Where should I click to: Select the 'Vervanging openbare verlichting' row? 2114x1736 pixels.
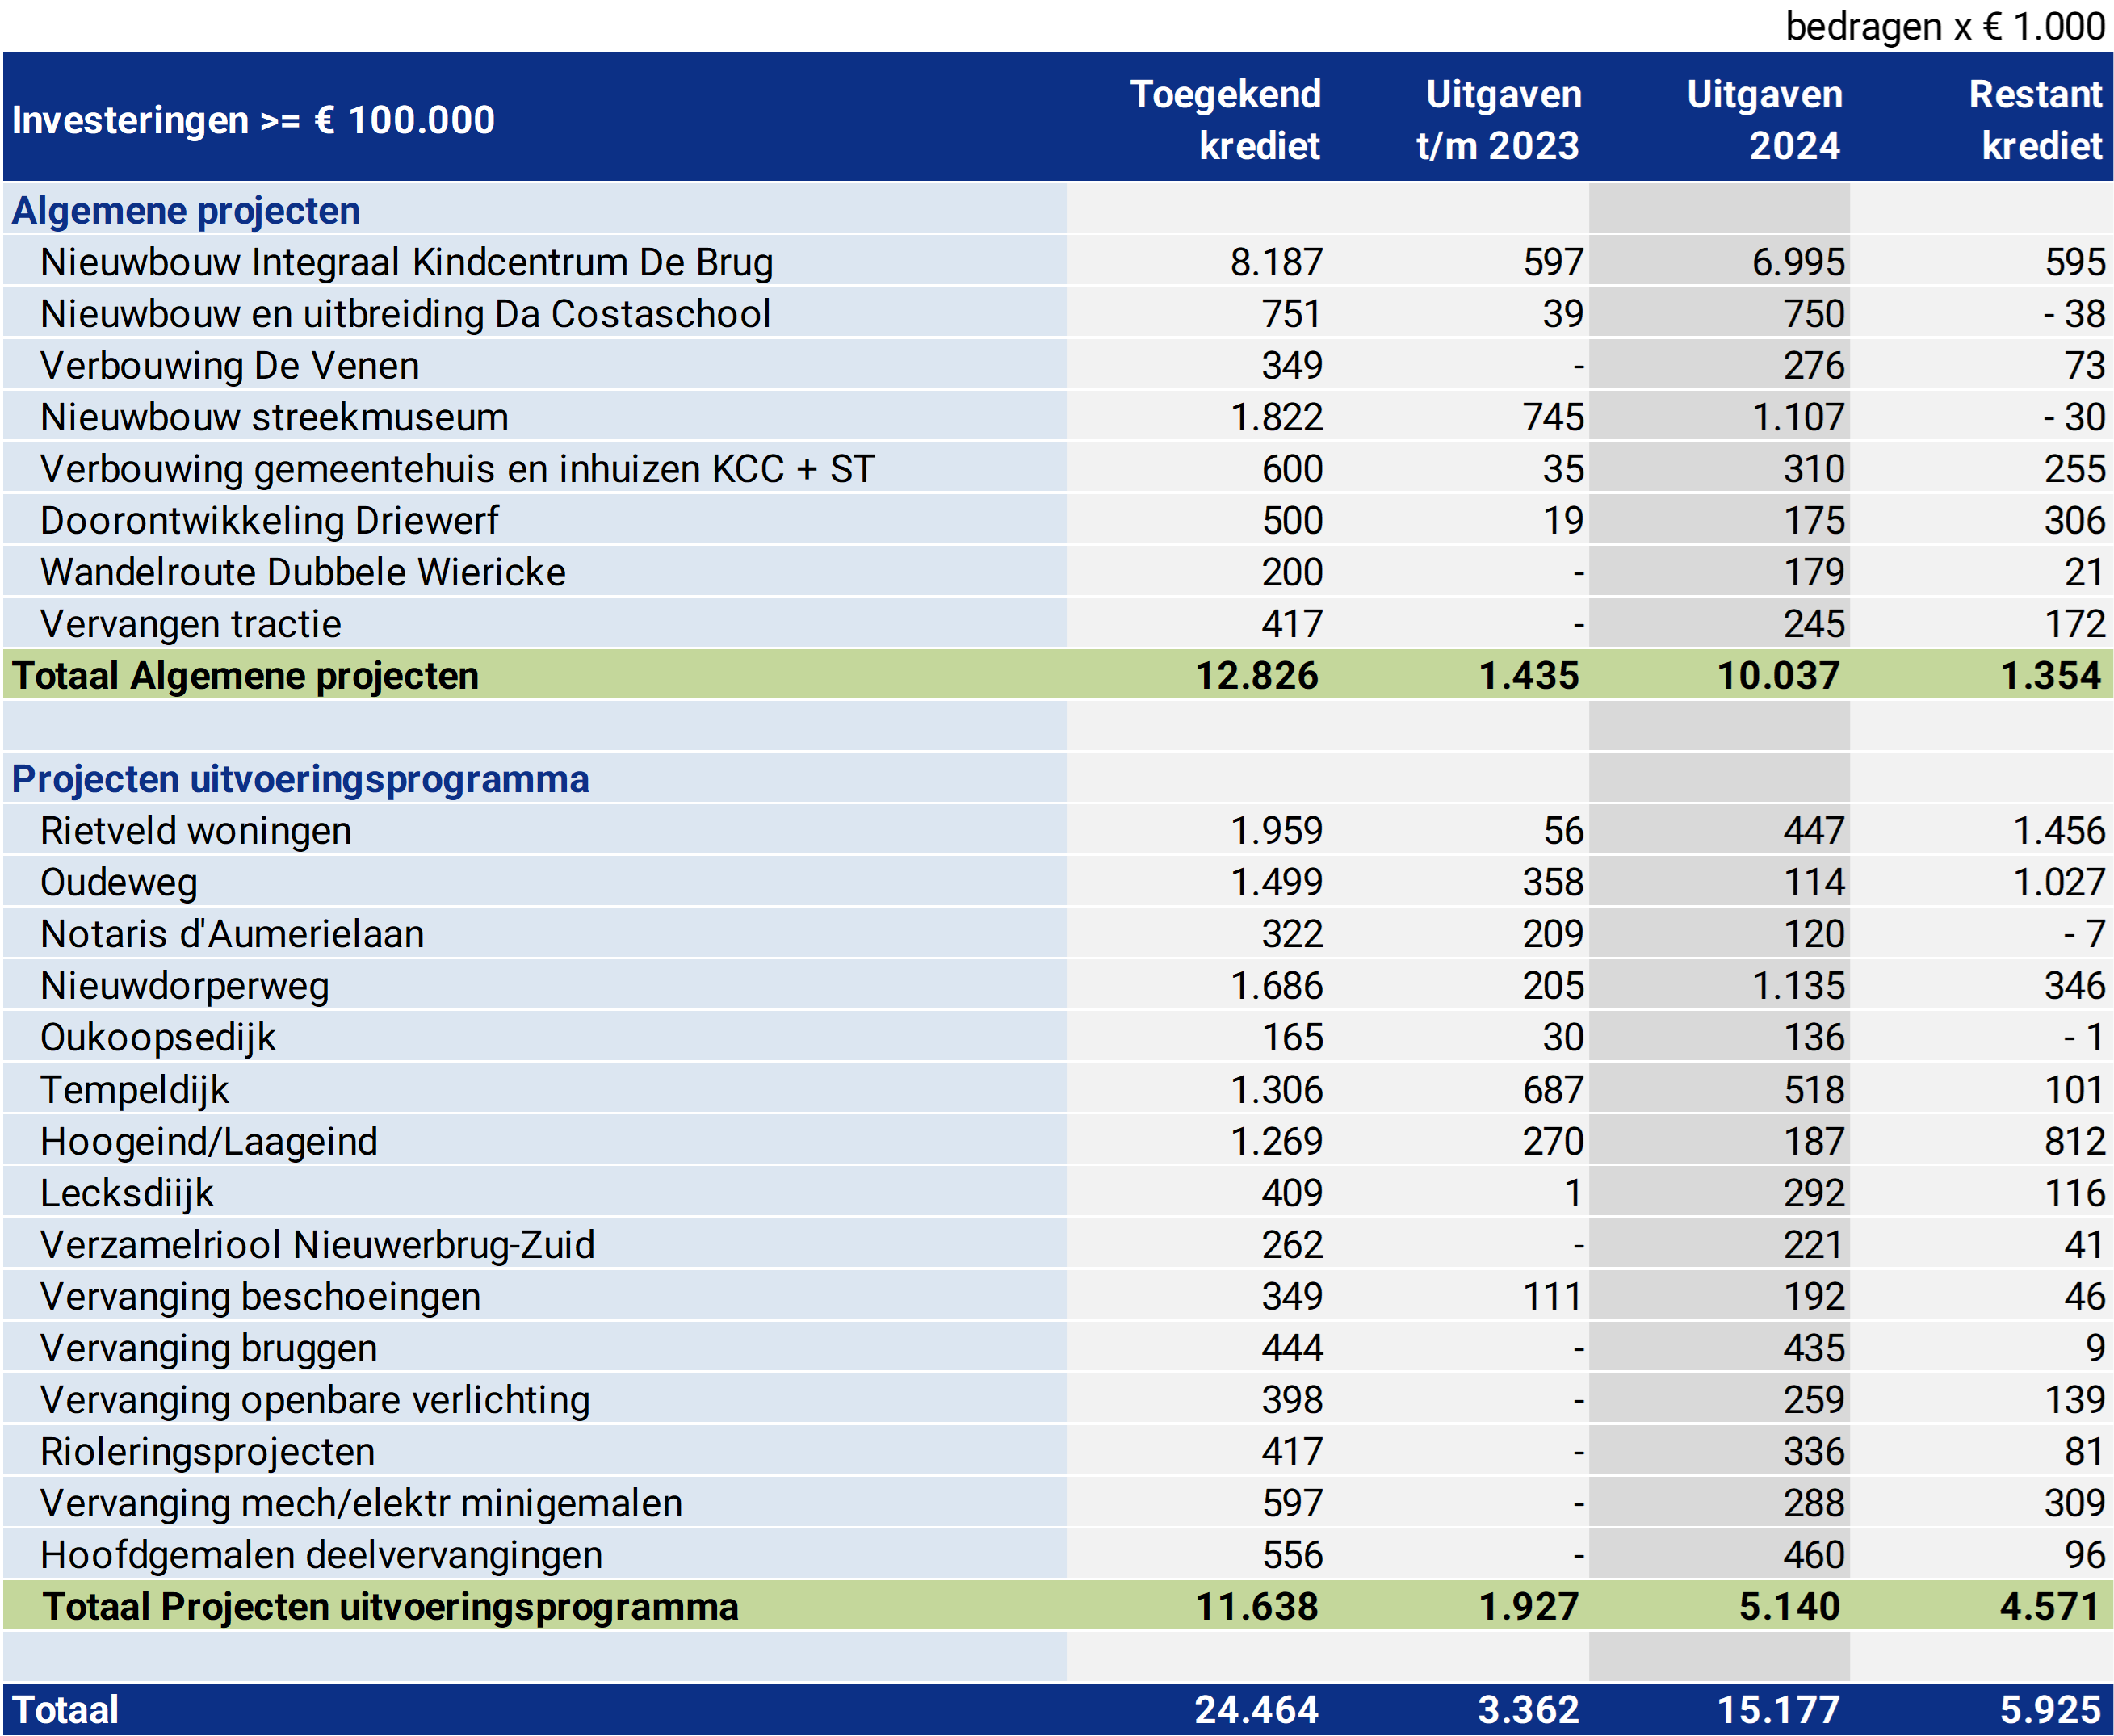(x=315, y=1400)
